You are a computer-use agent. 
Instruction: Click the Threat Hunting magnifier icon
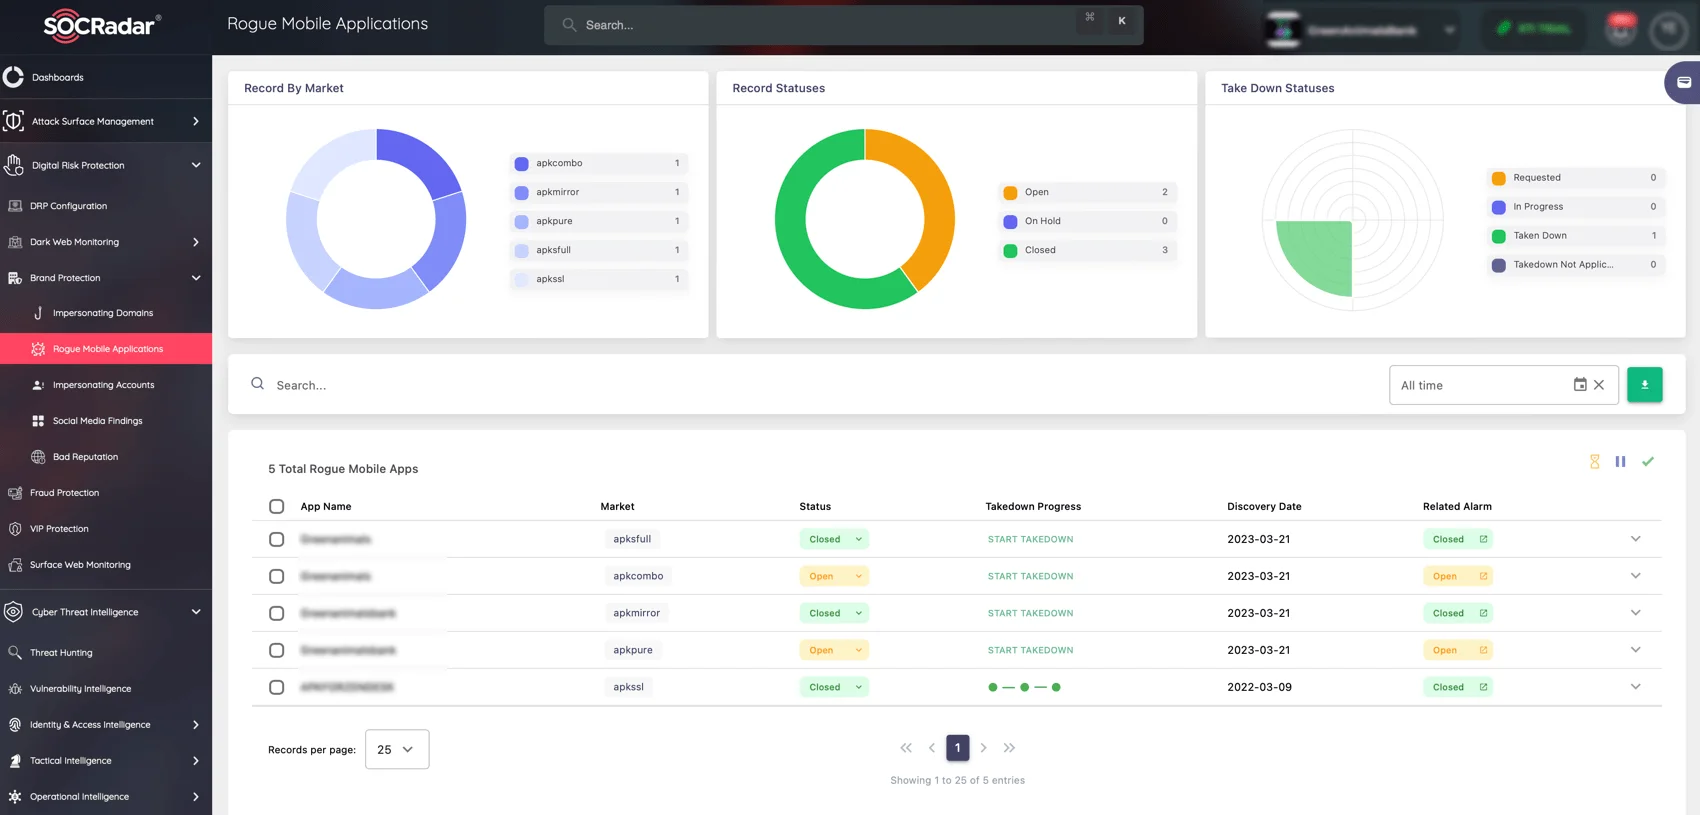pyautogui.click(x=15, y=653)
